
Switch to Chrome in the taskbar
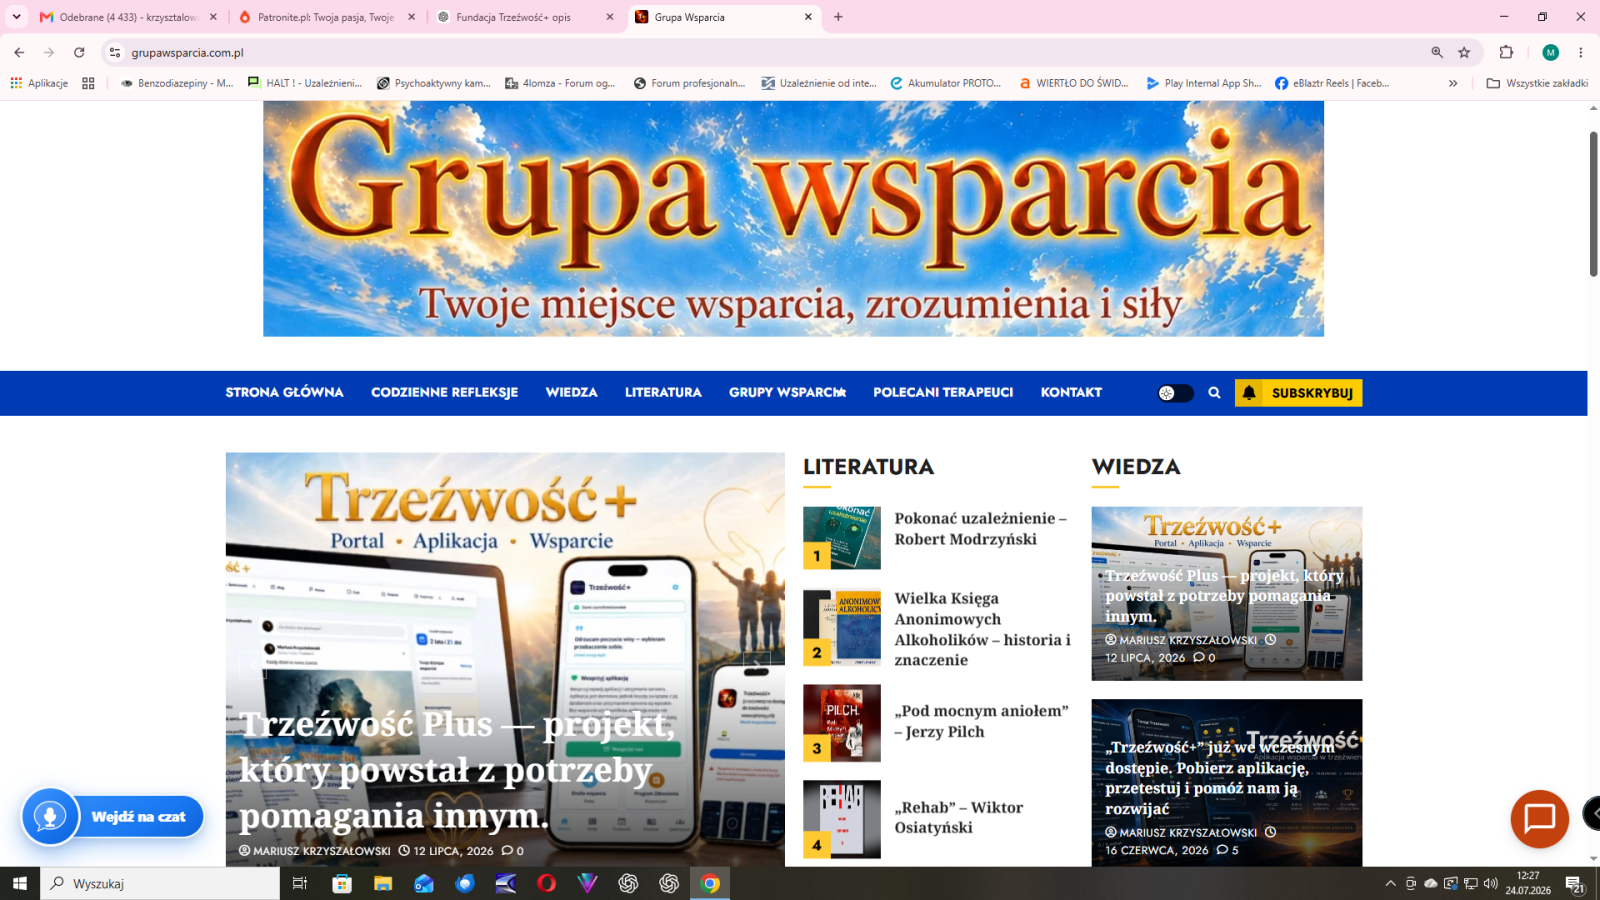click(x=710, y=883)
